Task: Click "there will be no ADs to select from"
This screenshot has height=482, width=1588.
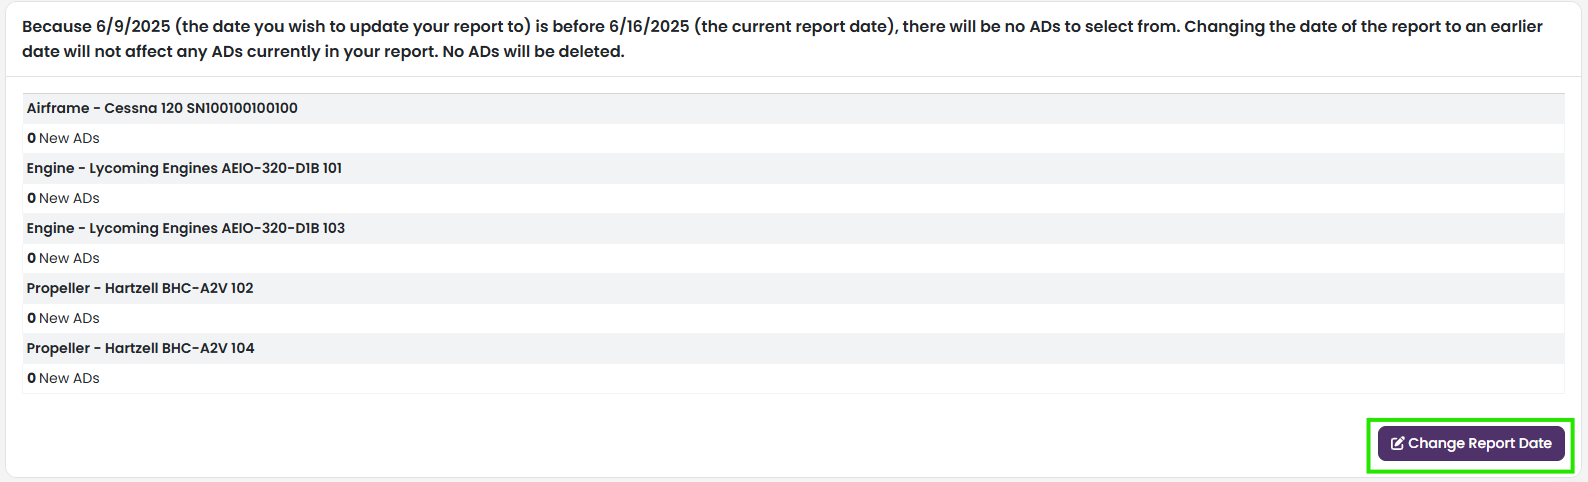Action: [1041, 27]
